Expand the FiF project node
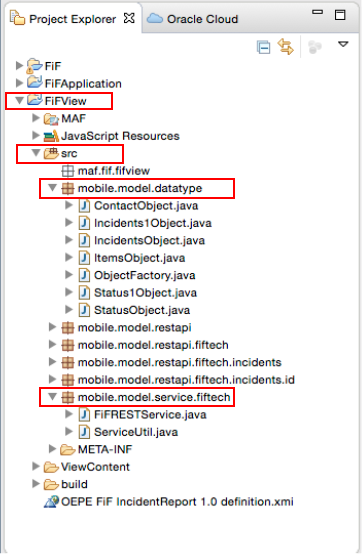The width and height of the screenshot is (362, 554). [x=19, y=66]
